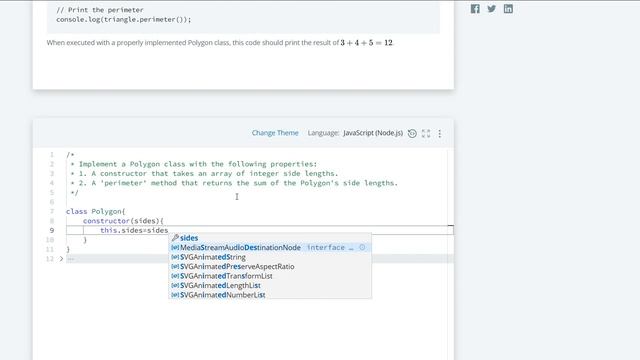Share on Facebook icon

(475, 9)
